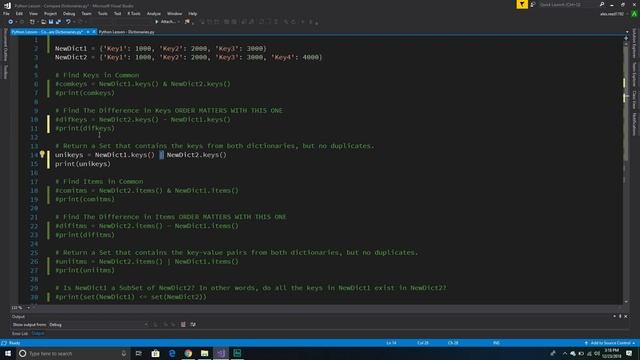Open File Explorer from the taskbar
Screen dimensions: 640x360
click(x=204, y=353)
